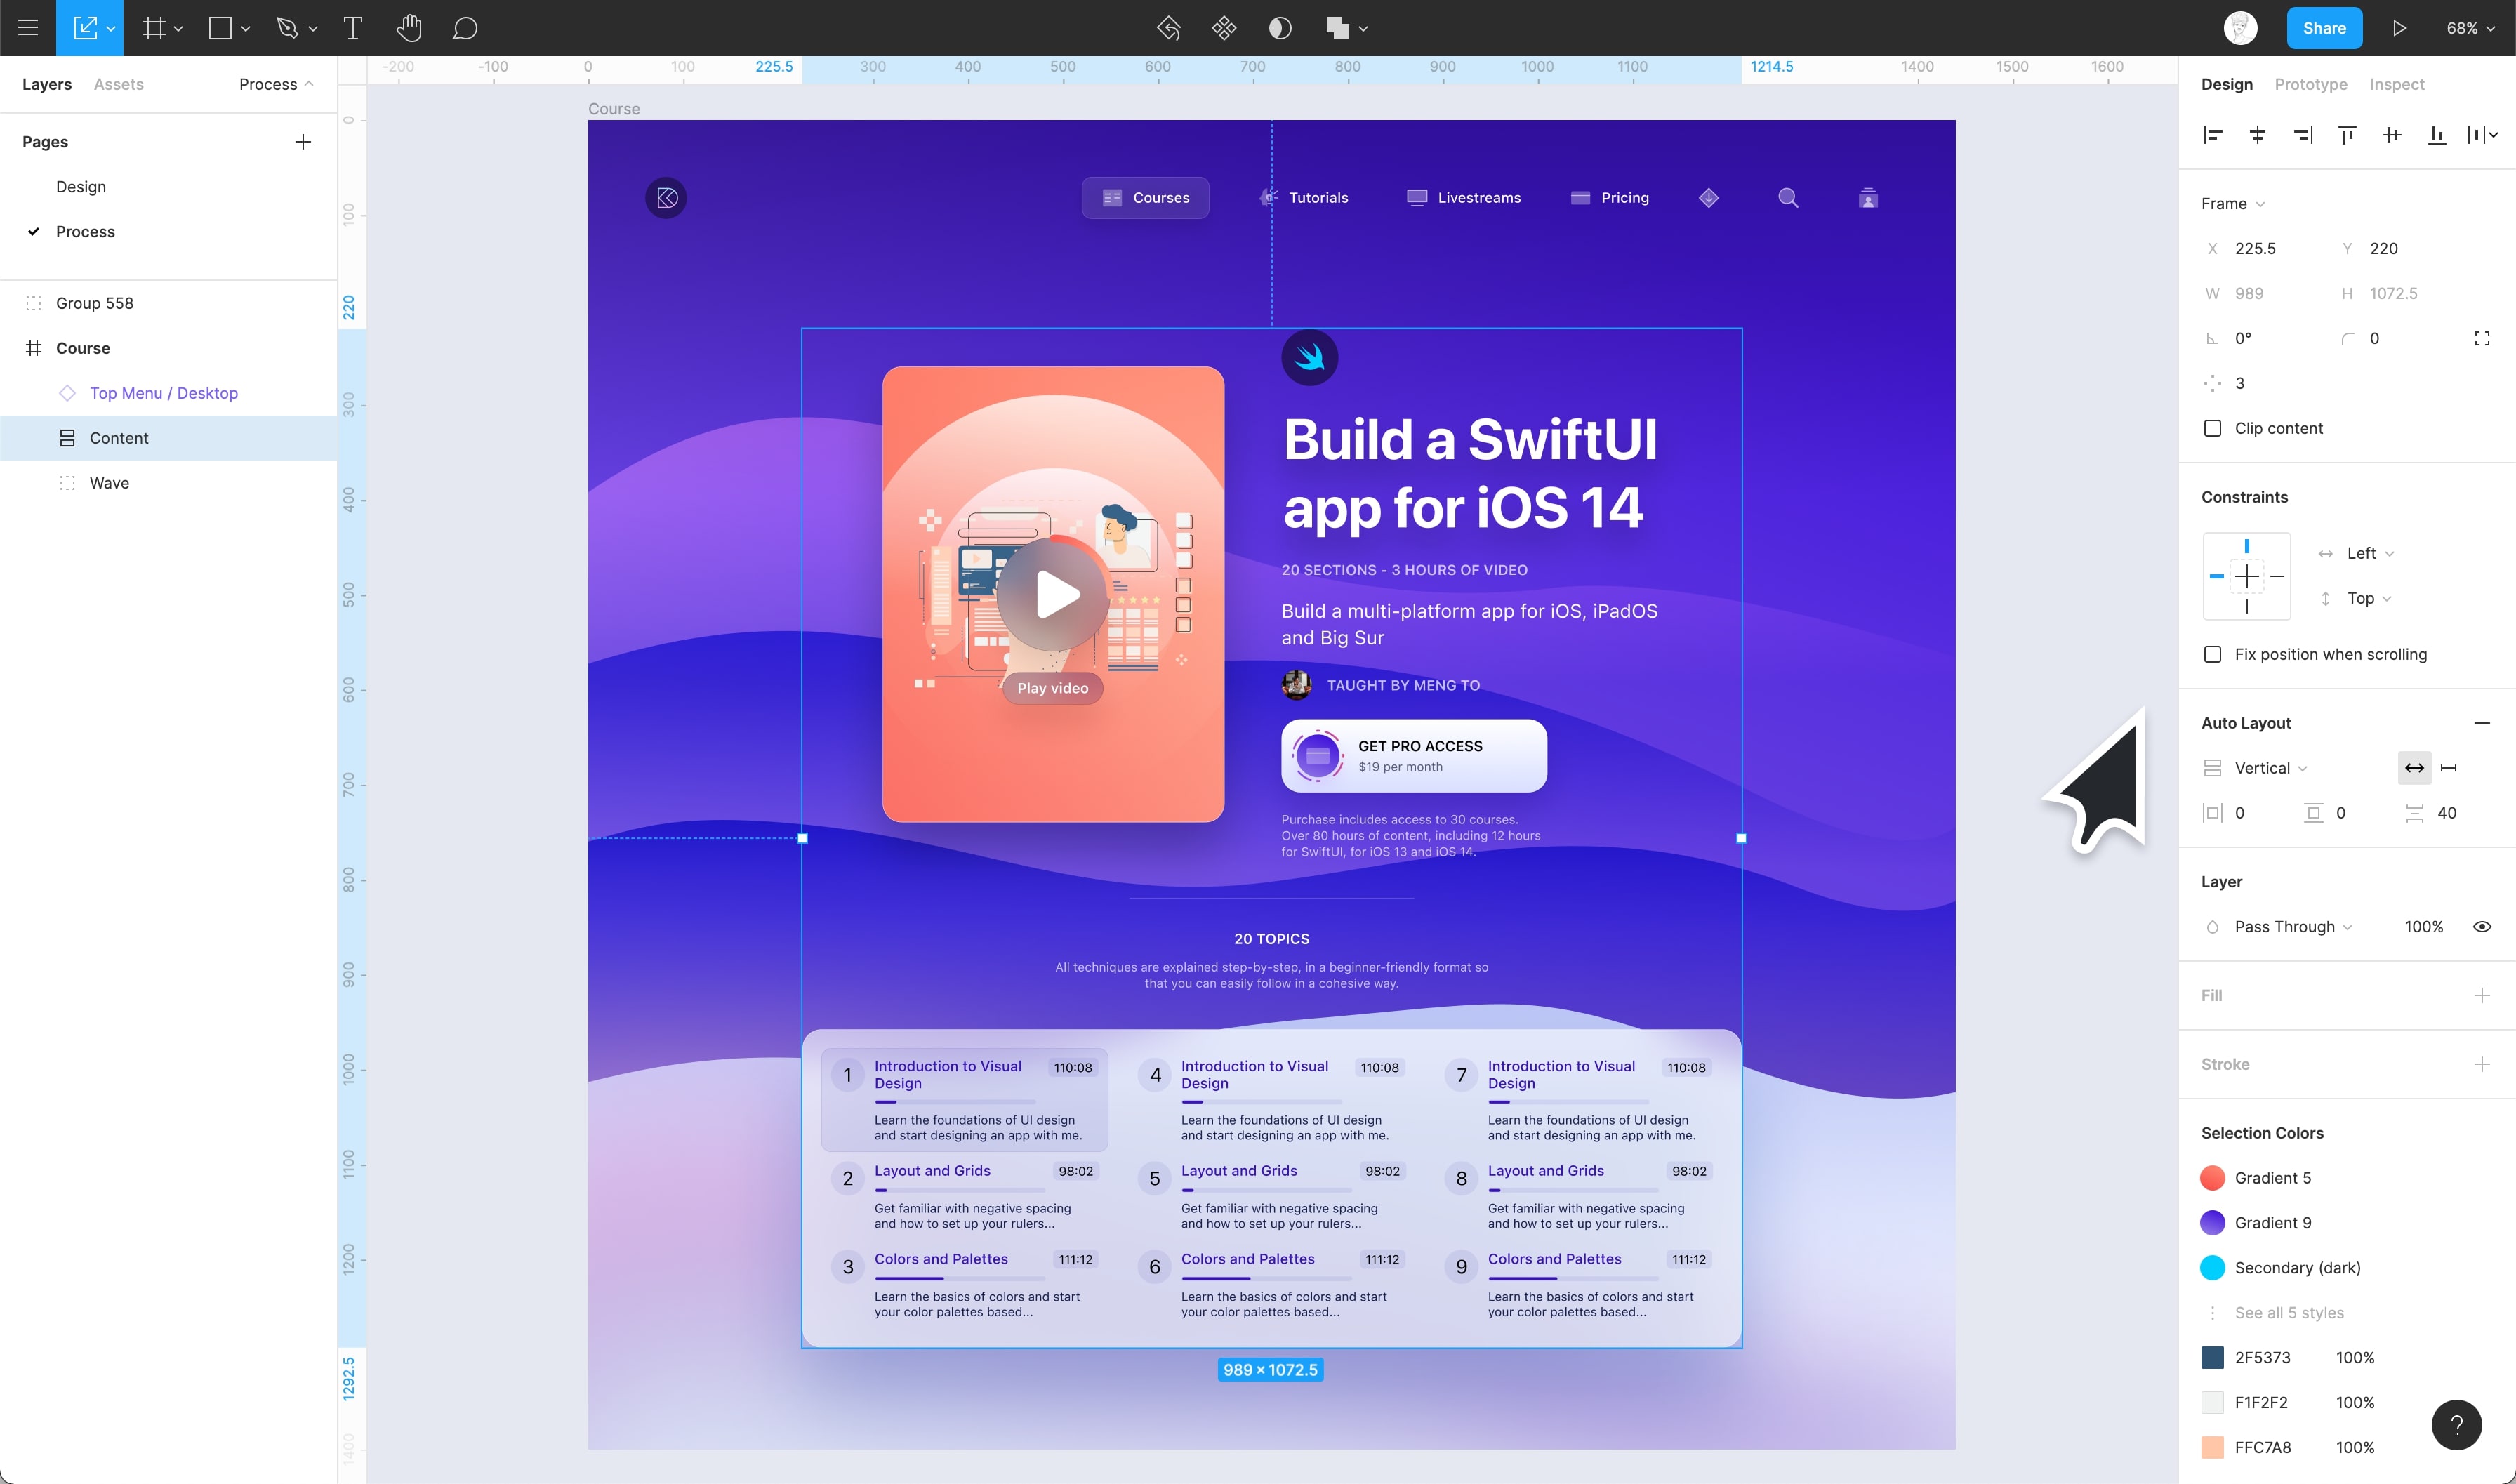Switch to the Prototype tab
The width and height of the screenshot is (2516, 1484).
click(x=2310, y=84)
